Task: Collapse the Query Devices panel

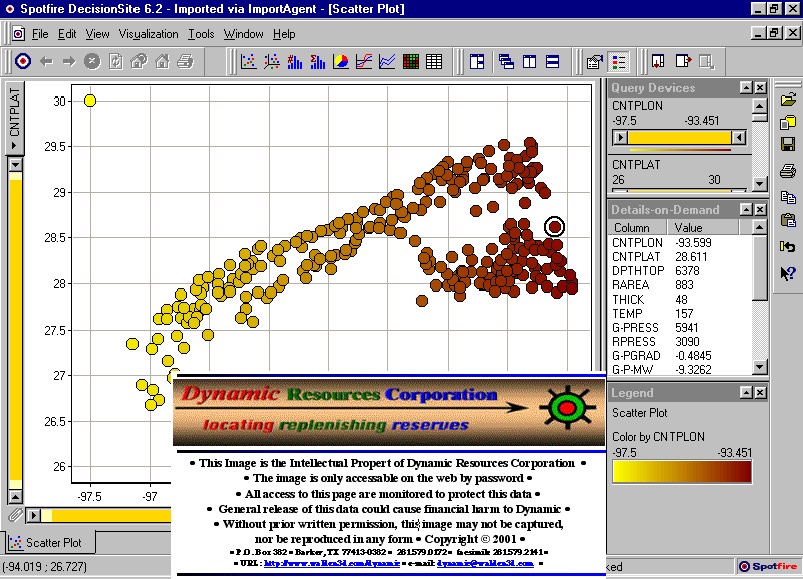Action: [746, 88]
